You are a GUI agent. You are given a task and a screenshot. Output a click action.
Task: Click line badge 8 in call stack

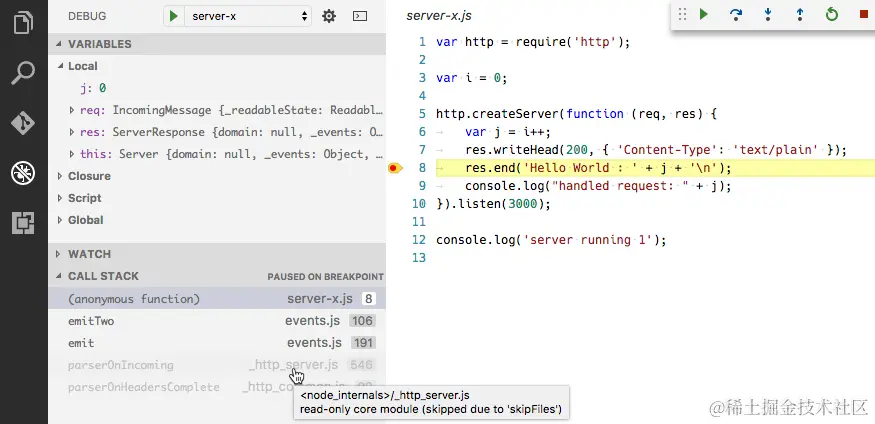(x=368, y=299)
